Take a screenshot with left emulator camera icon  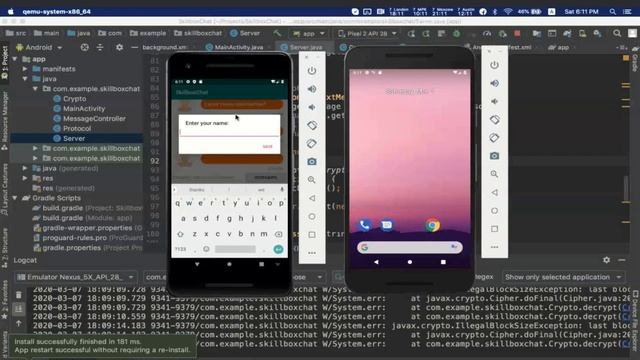[x=312, y=162]
